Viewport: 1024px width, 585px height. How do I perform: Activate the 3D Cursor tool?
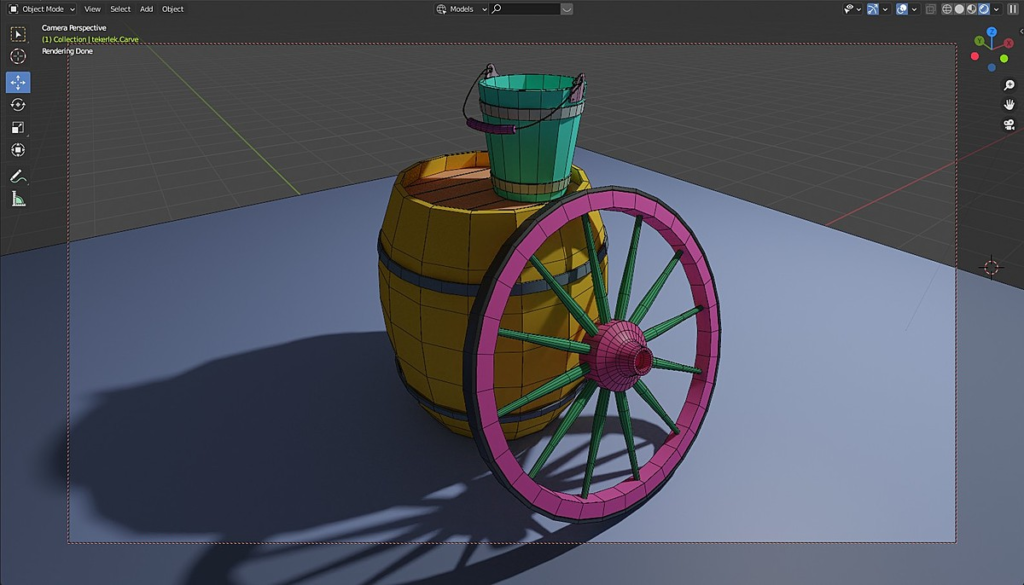(x=18, y=56)
